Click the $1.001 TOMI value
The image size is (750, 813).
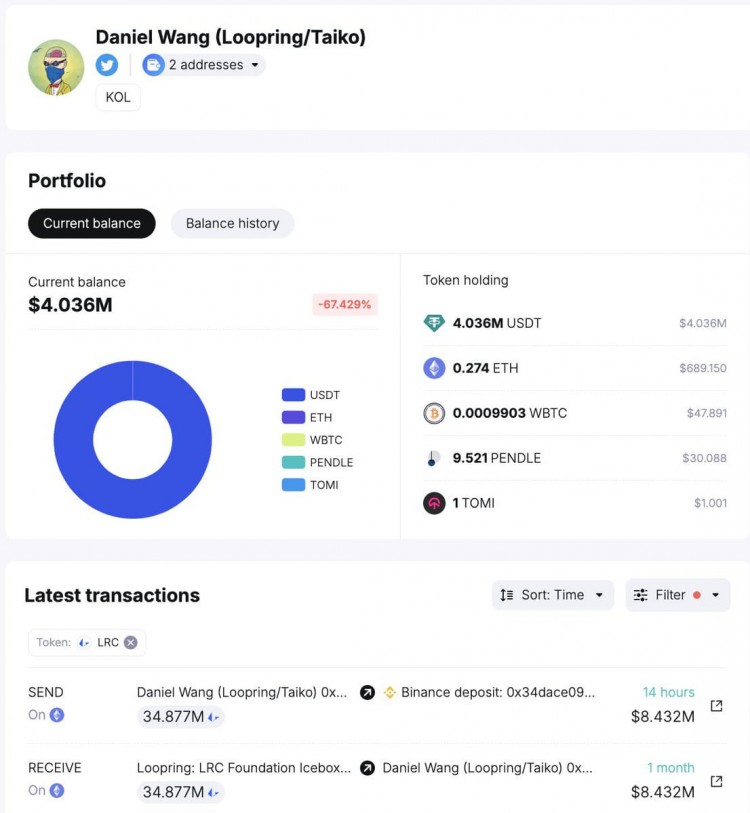(x=710, y=503)
